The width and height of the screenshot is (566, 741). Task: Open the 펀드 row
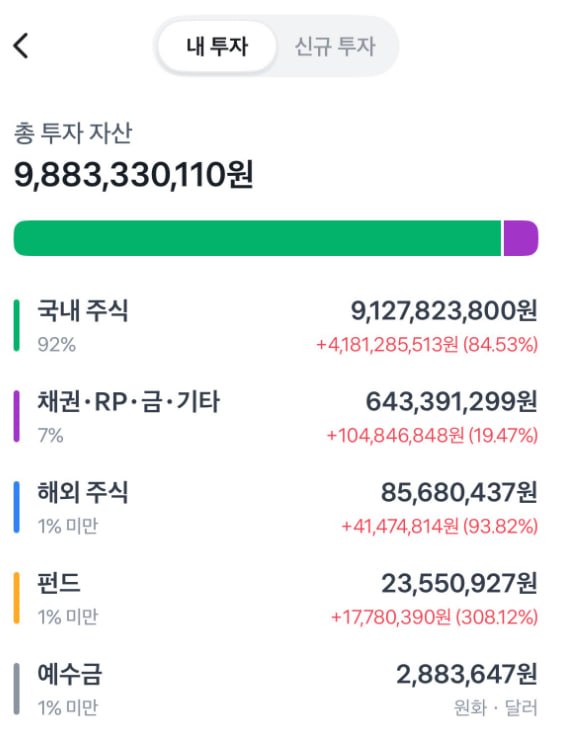point(276,598)
